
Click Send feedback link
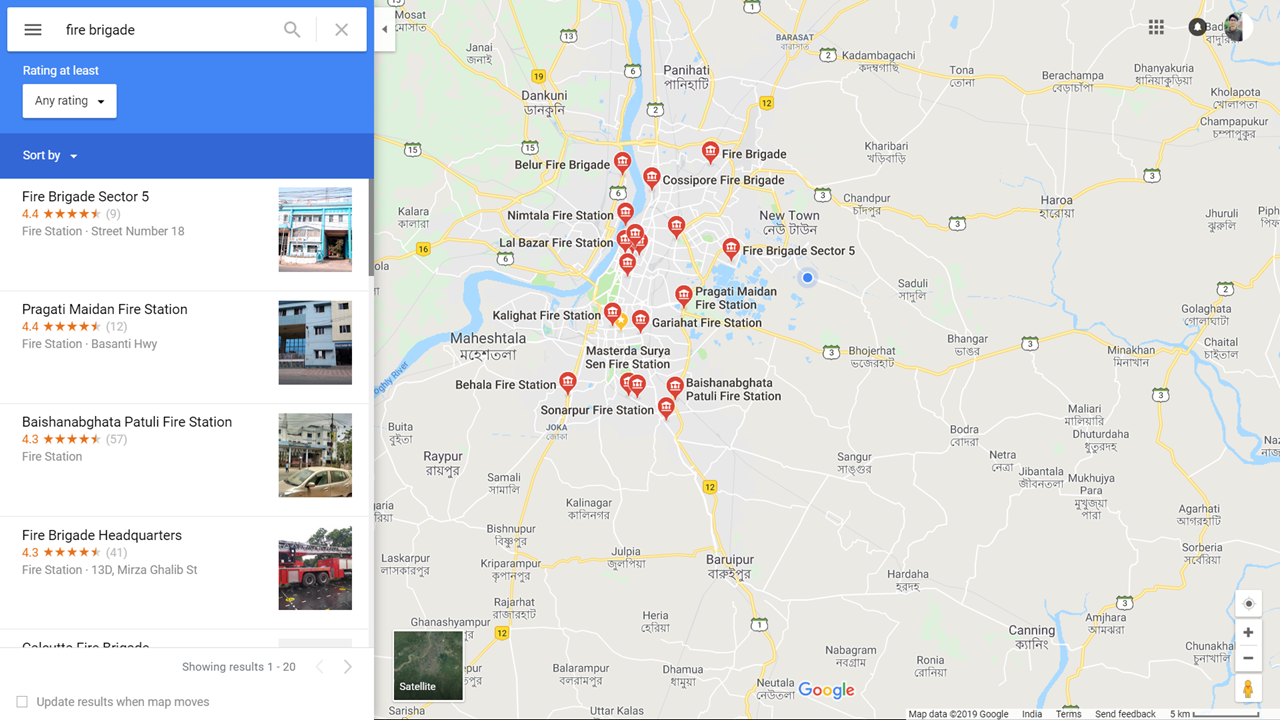[1125, 714]
